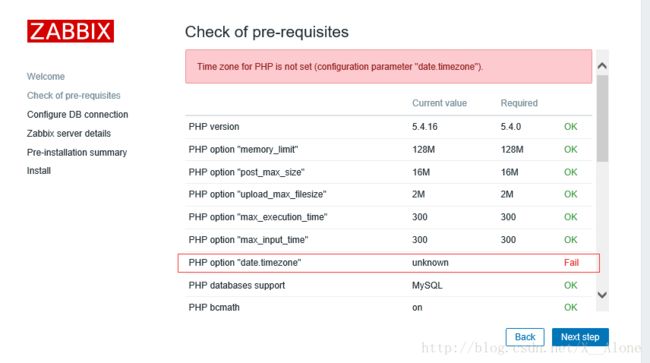Image resolution: width=650 pixels, height=363 pixels.
Task: Click scrollbar up arrow in prerequisites list
Action: pyautogui.click(x=602, y=65)
